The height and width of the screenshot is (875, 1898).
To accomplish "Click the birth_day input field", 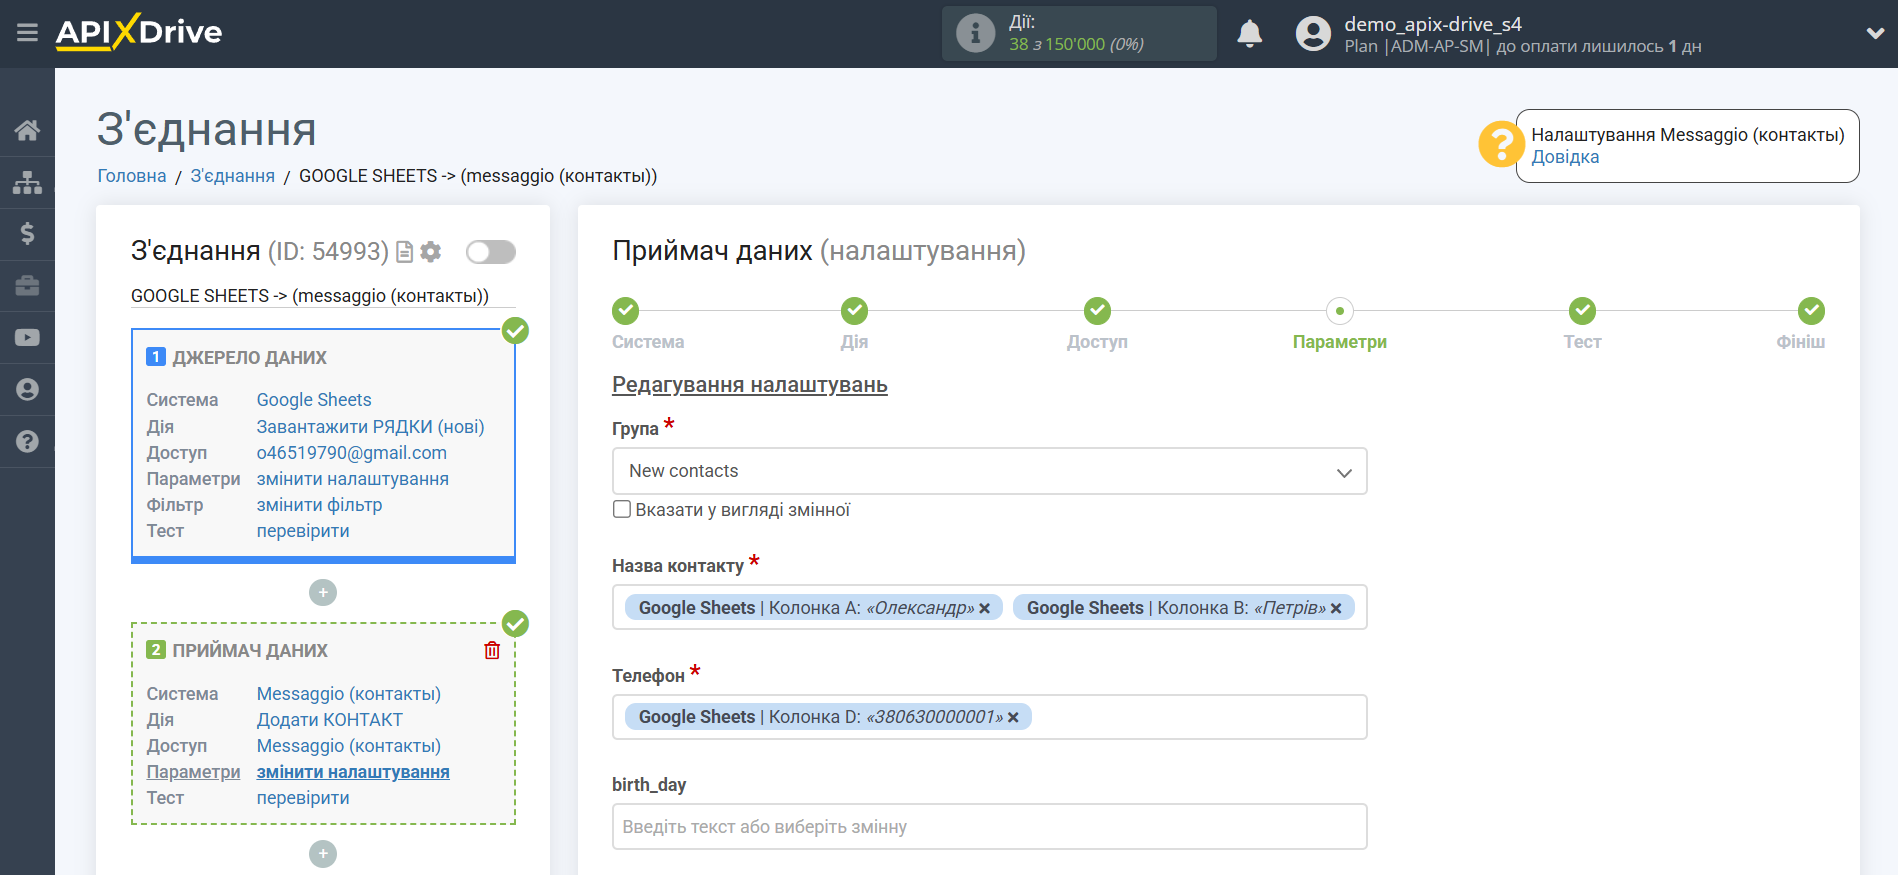I will [989, 827].
